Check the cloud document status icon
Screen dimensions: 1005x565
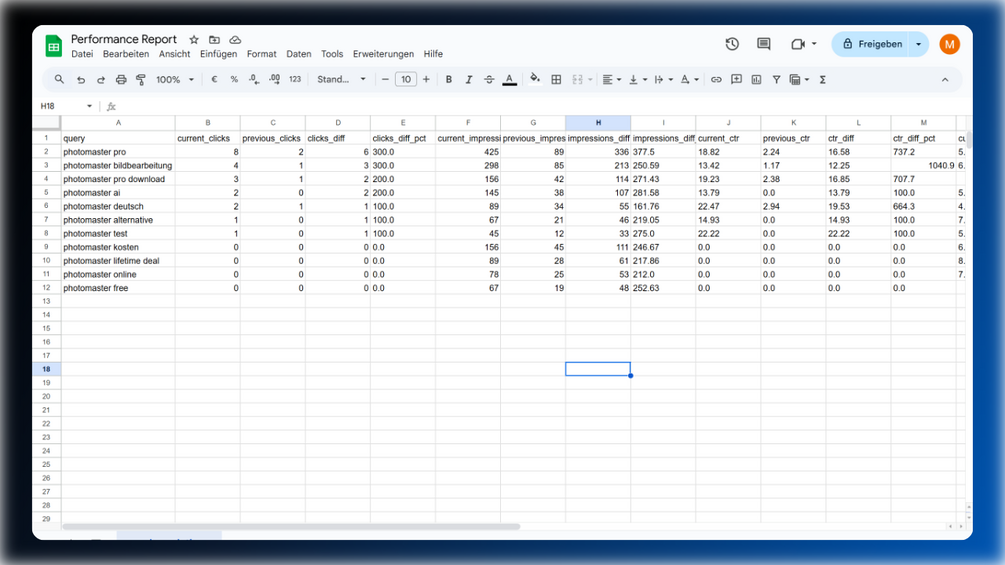coord(235,40)
